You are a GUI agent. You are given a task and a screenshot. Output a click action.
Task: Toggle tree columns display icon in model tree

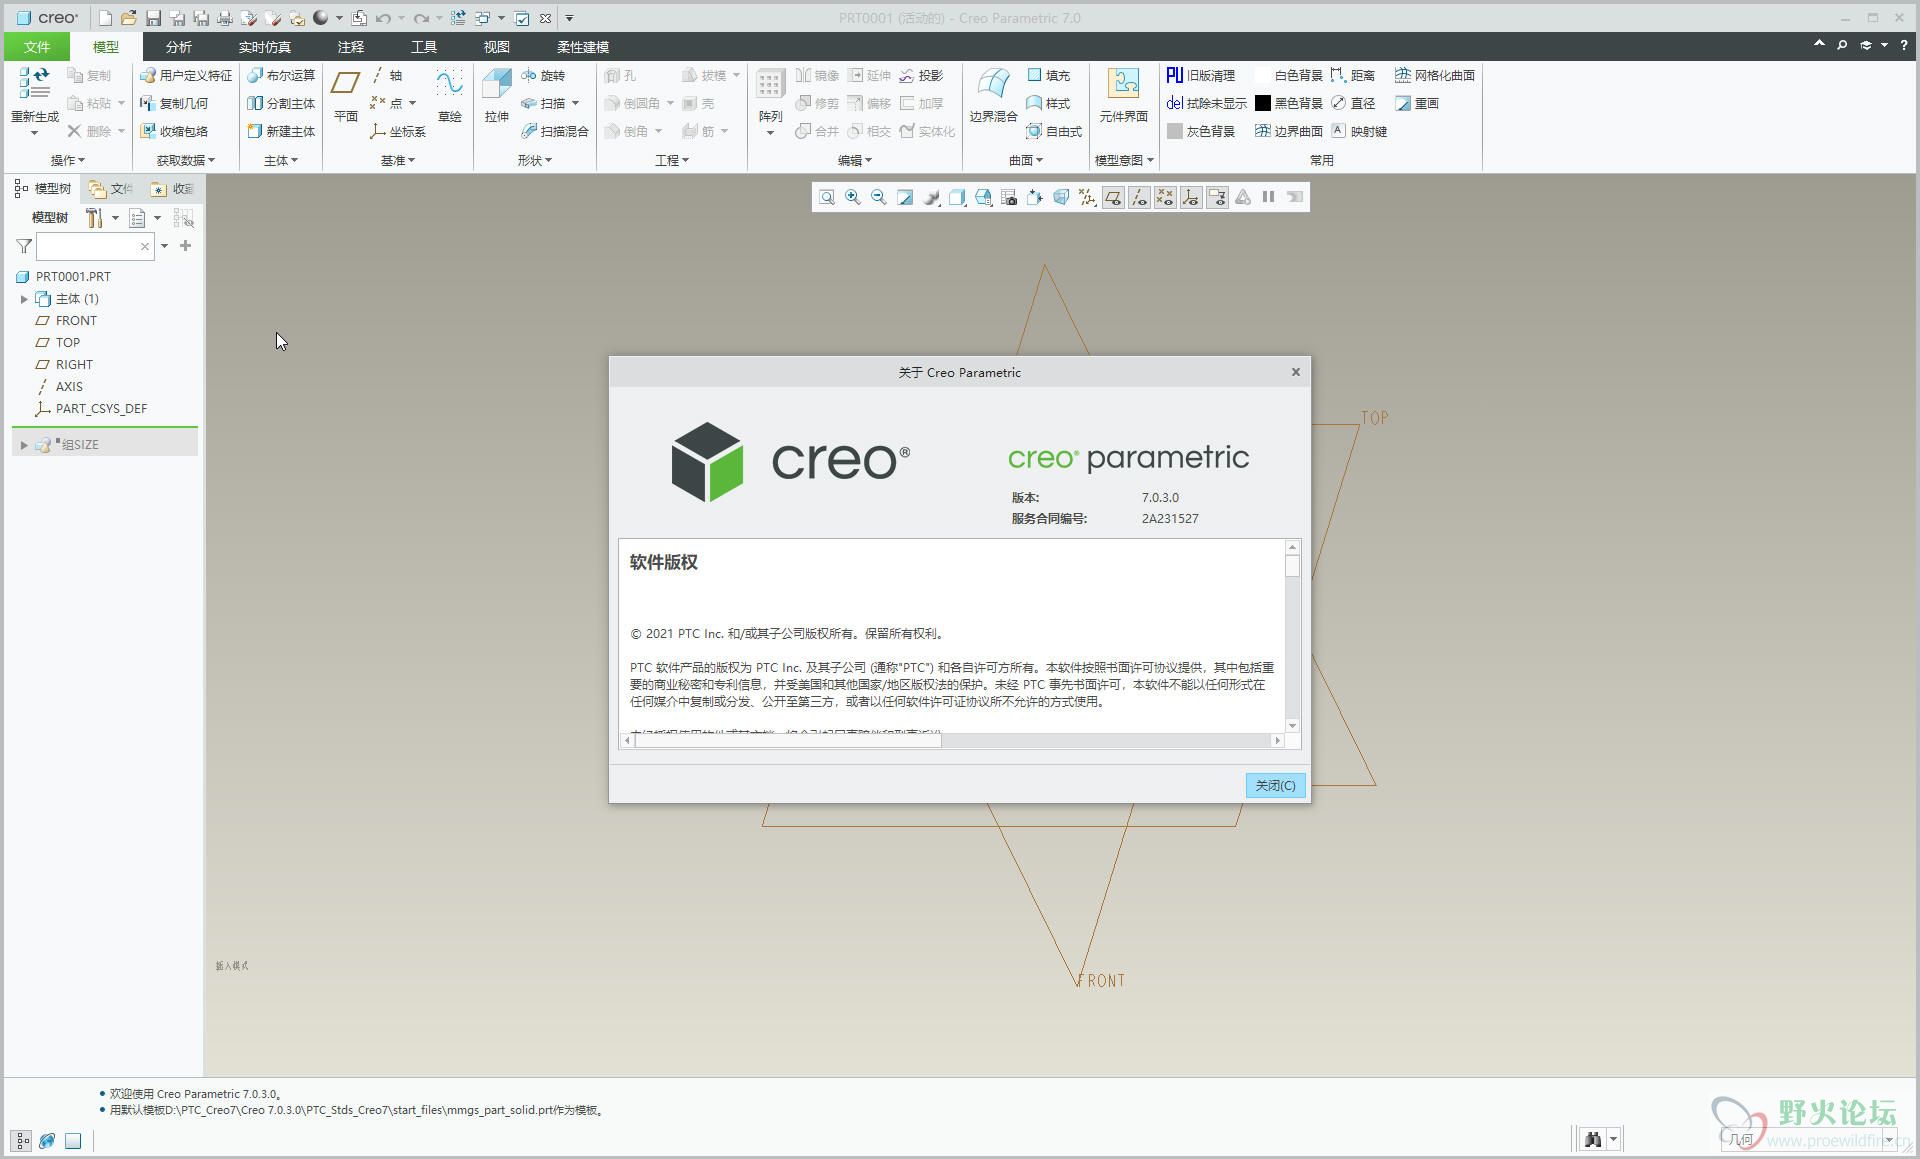(x=183, y=217)
